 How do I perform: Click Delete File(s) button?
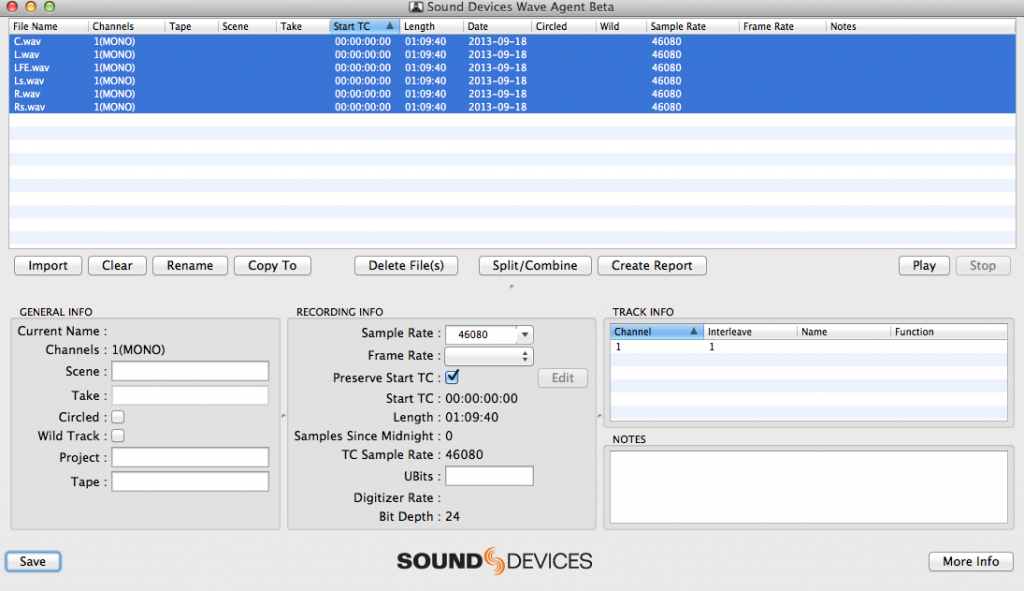pyautogui.click(x=406, y=266)
